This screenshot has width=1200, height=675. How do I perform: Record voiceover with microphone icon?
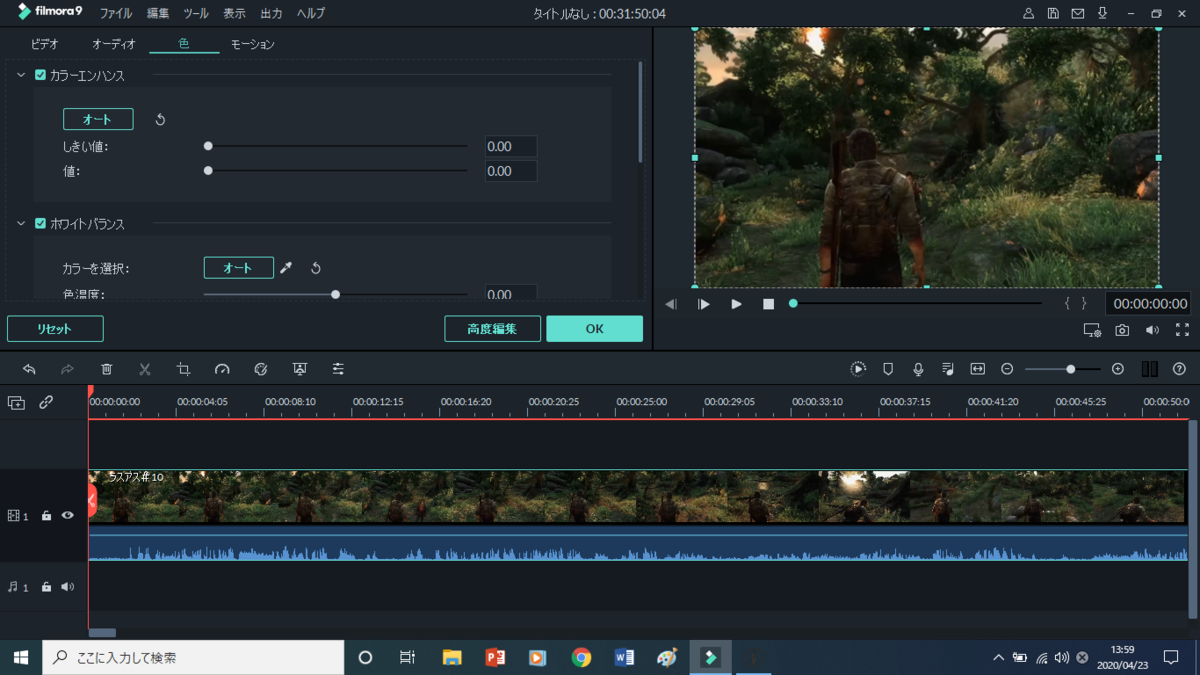(918, 369)
